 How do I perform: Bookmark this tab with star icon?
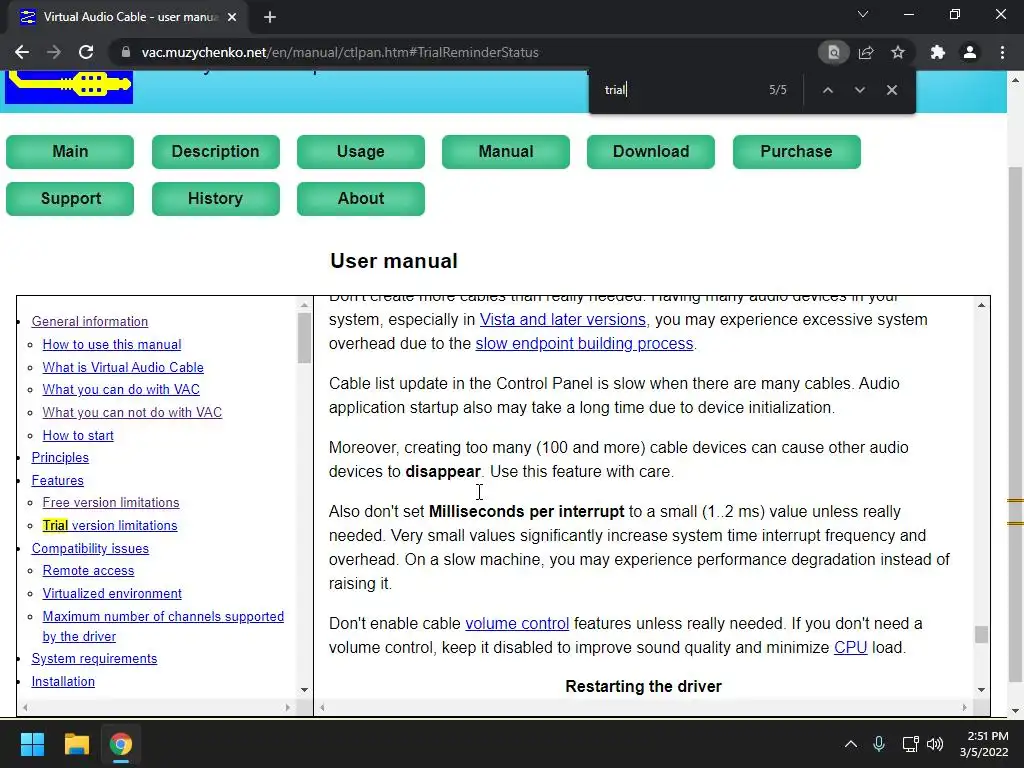pyautogui.click(x=898, y=52)
